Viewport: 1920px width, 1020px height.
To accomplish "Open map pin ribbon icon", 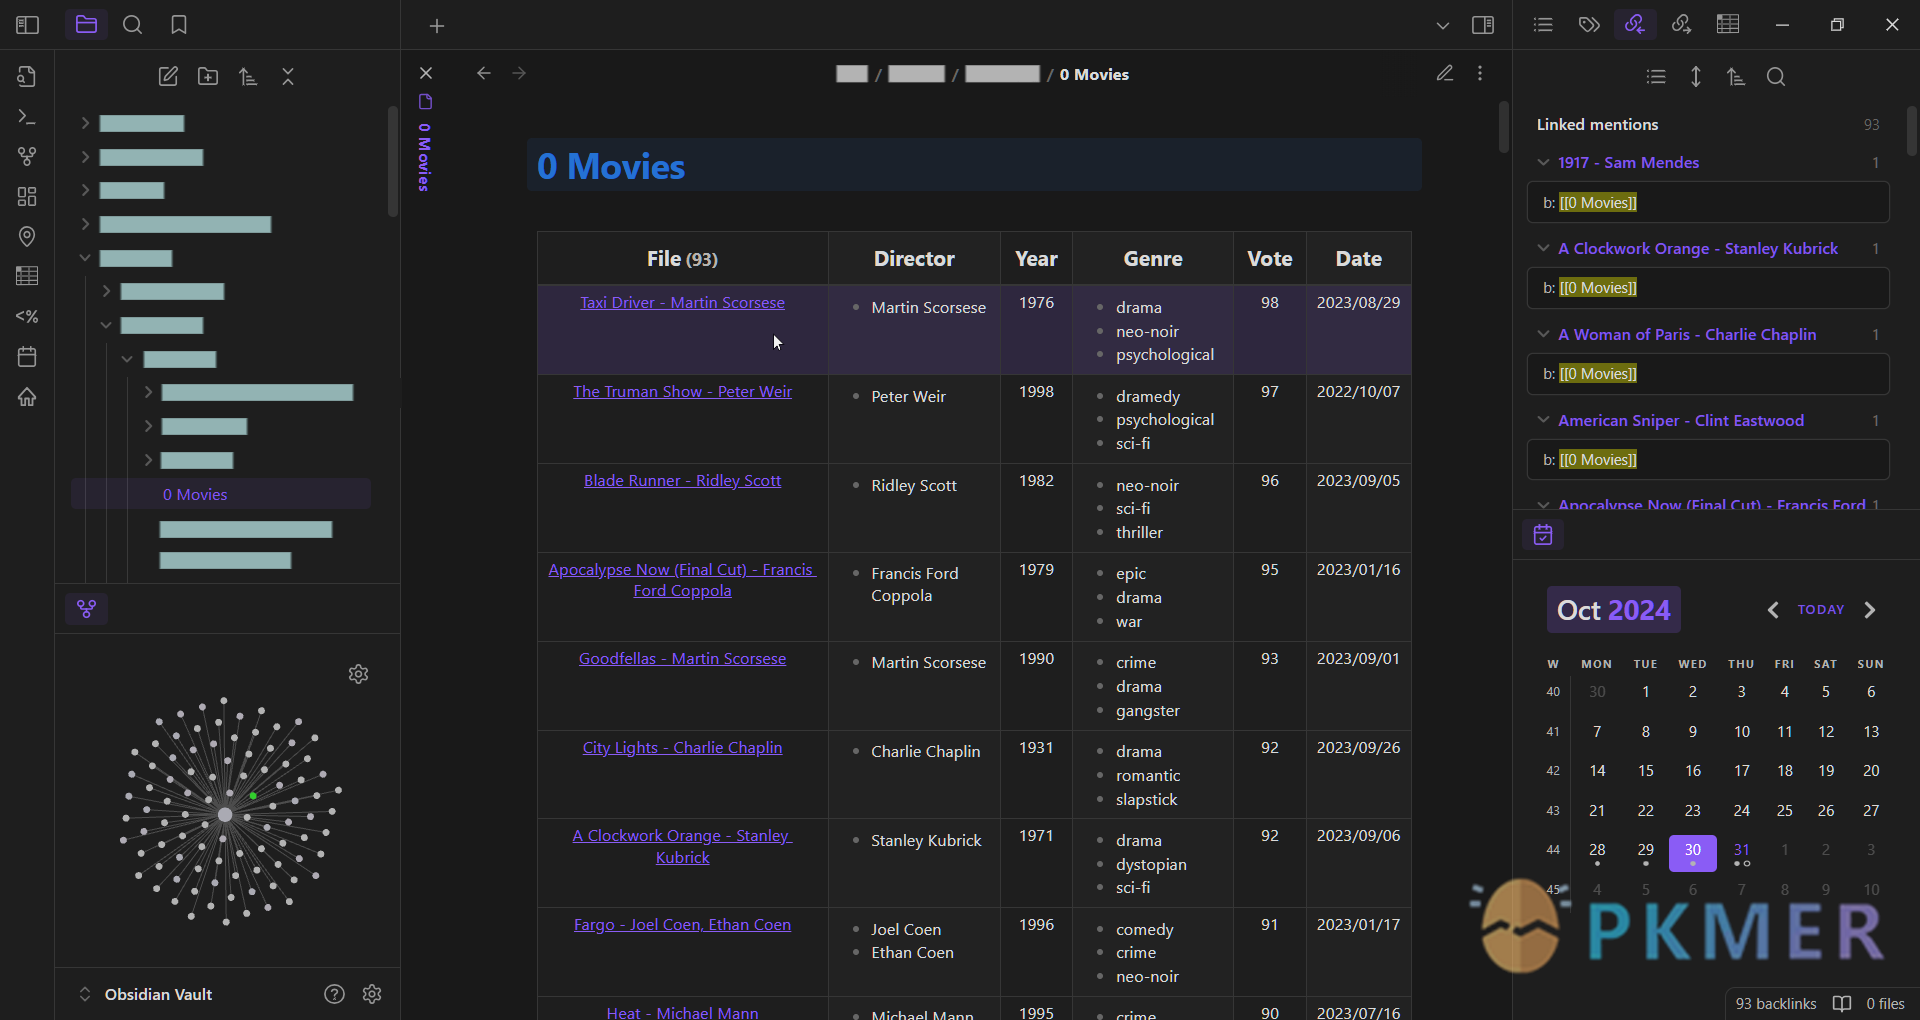I will point(27,236).
